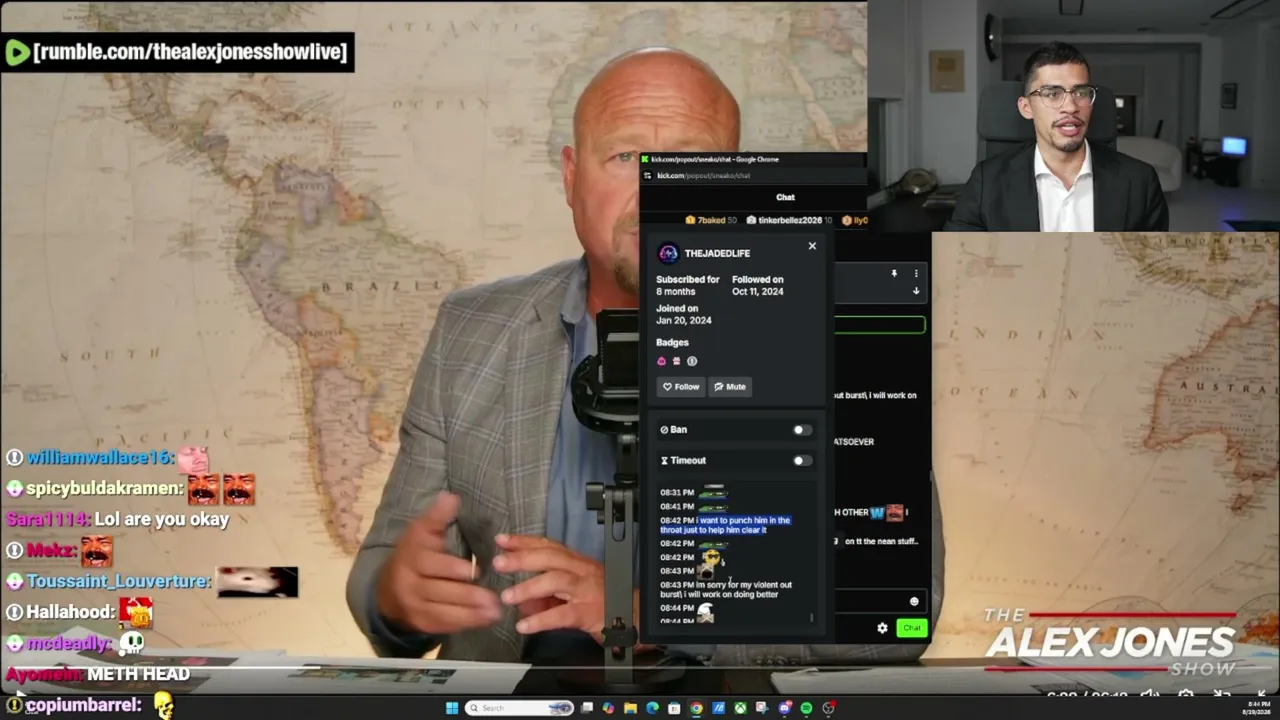Viewport: 1280px width, 720px height.
Task: Click the pin icon on pinned message
Action: coord(895,273)
